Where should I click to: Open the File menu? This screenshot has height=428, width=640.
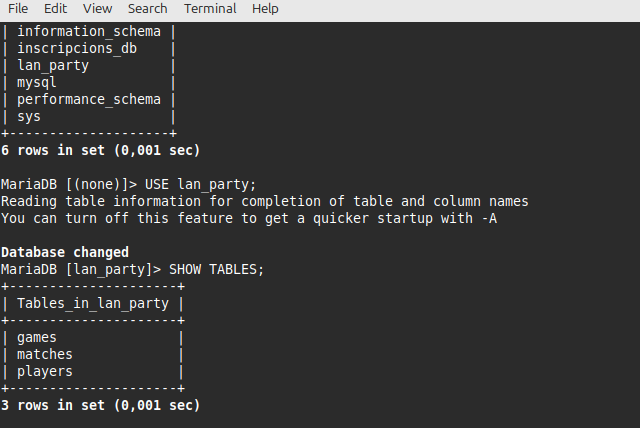(18, 9)
